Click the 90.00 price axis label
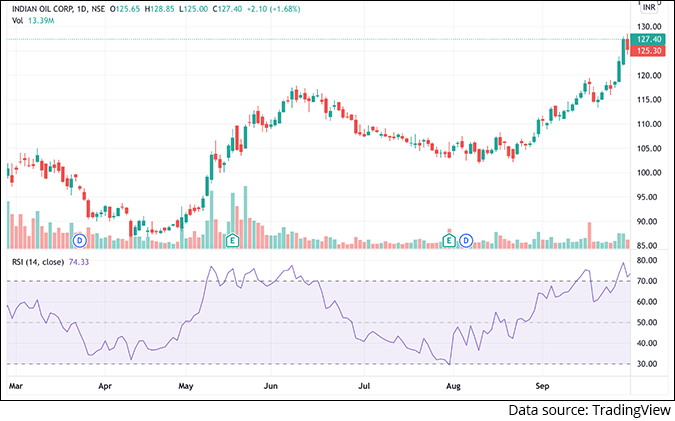This screenshot has width=675, height=421. click(x=649, y=222)
